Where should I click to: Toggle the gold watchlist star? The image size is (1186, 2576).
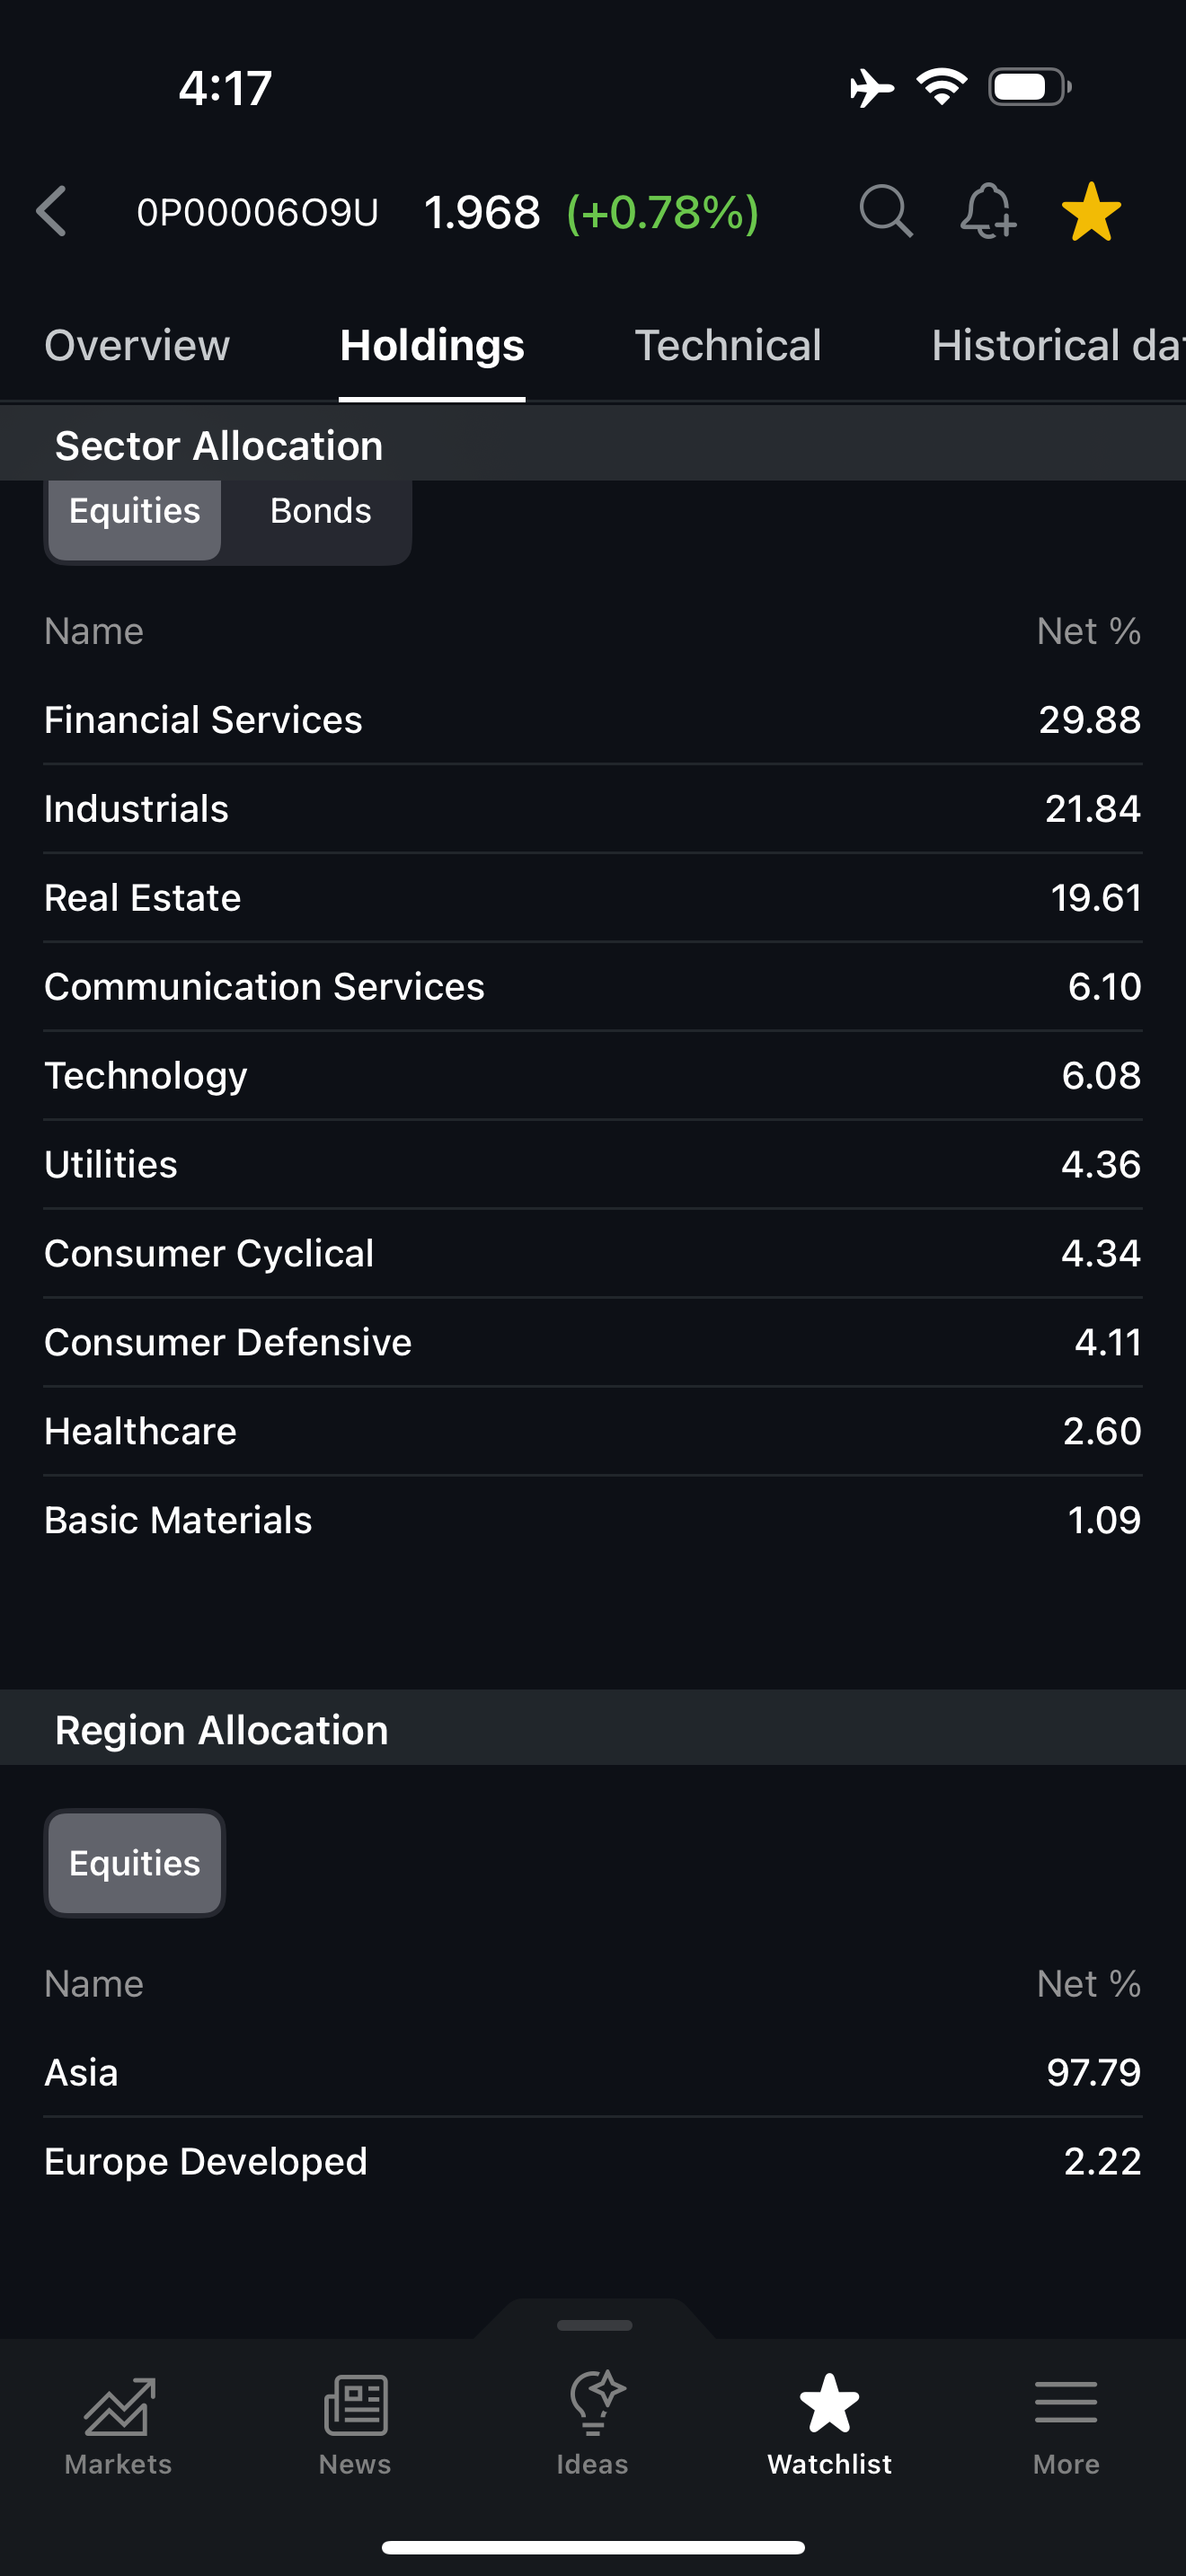pos(1091,211)
